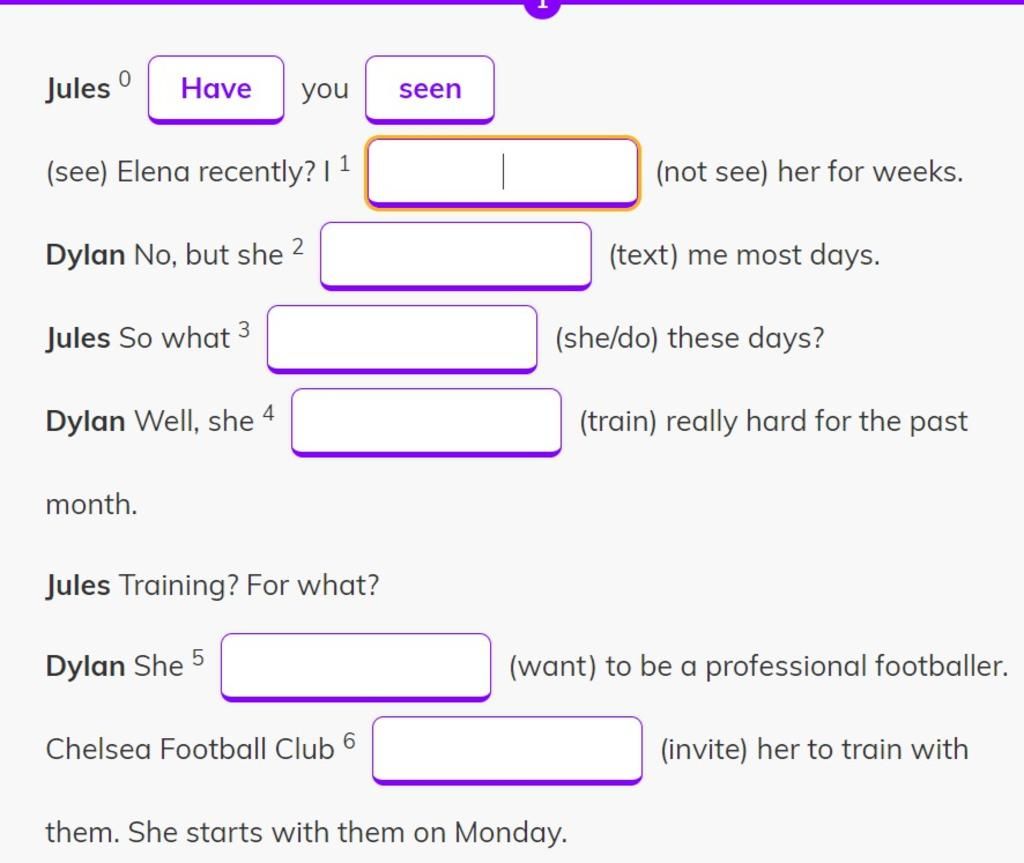Image resolution: width=1024 pixels, height=863 pixels.
Task: Click the "(want)" verb hint text
Action: (x=553, y=666)
